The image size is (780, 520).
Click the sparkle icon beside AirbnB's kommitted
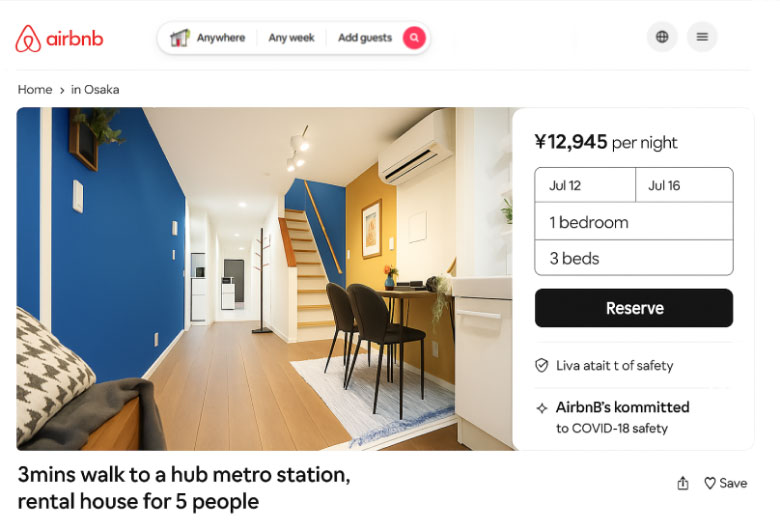541,408
